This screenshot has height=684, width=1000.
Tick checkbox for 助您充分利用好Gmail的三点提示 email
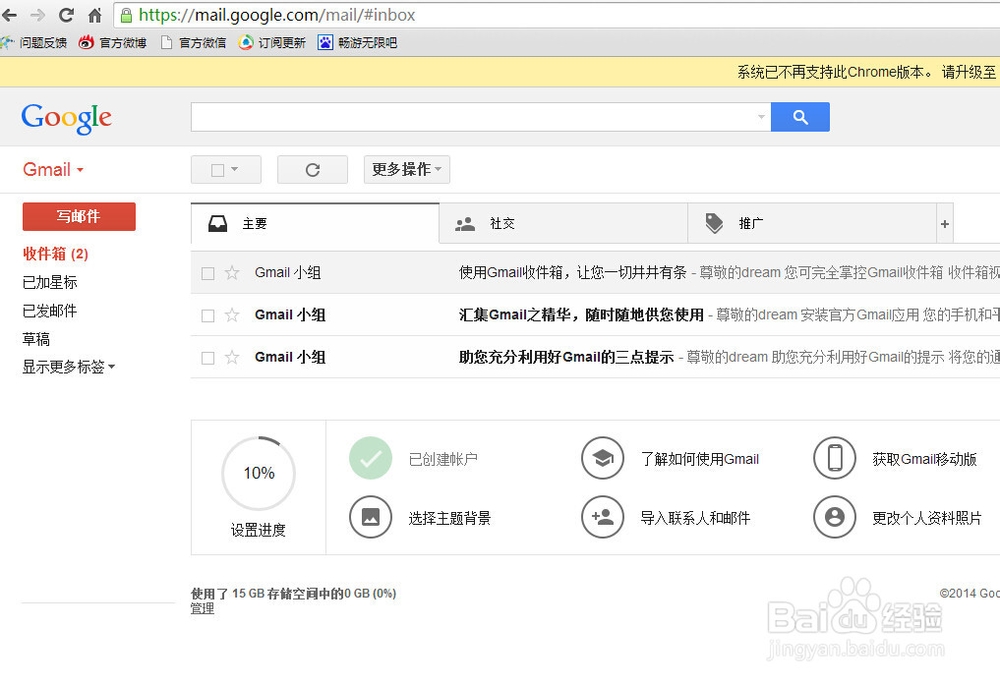coord(208,358)
